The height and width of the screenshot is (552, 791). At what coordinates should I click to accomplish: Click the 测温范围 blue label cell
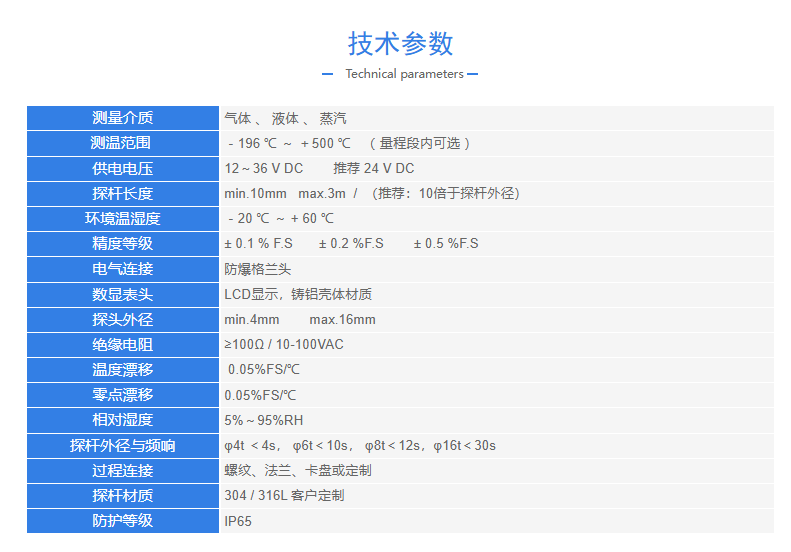click(x=122, y=143)
